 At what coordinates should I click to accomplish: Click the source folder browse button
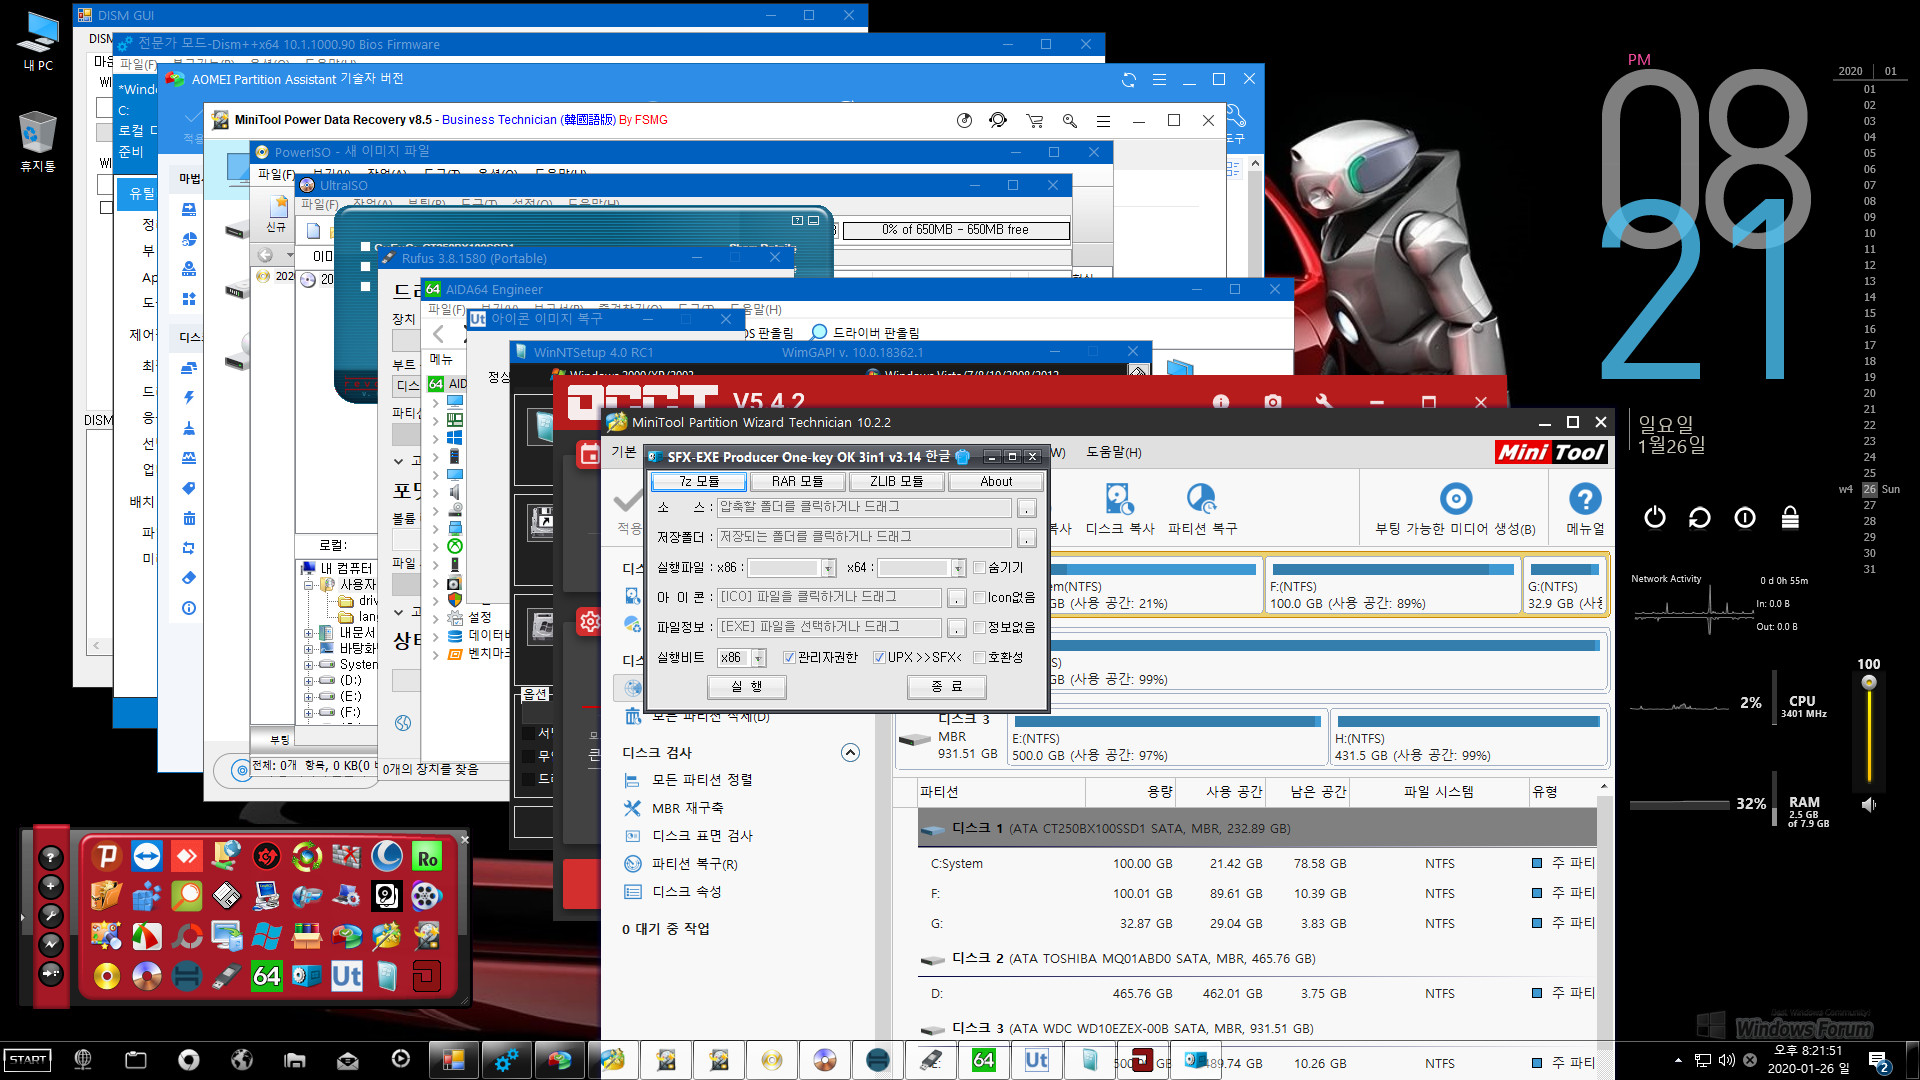[x=1027, y=508]
